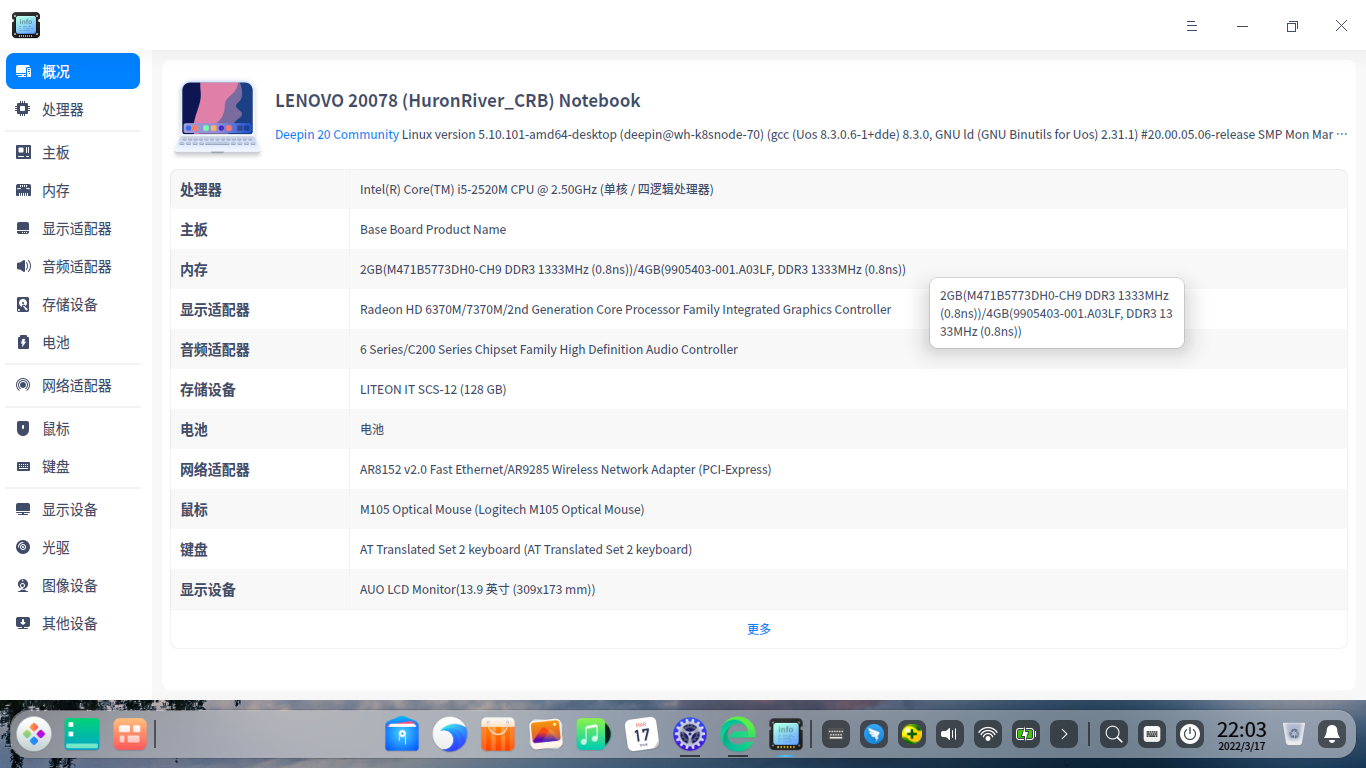1366x768 pixels.
Task: Click the 鼠标 mouse sidebar icon
Action: pyautogui.click(x=23, y=428)
